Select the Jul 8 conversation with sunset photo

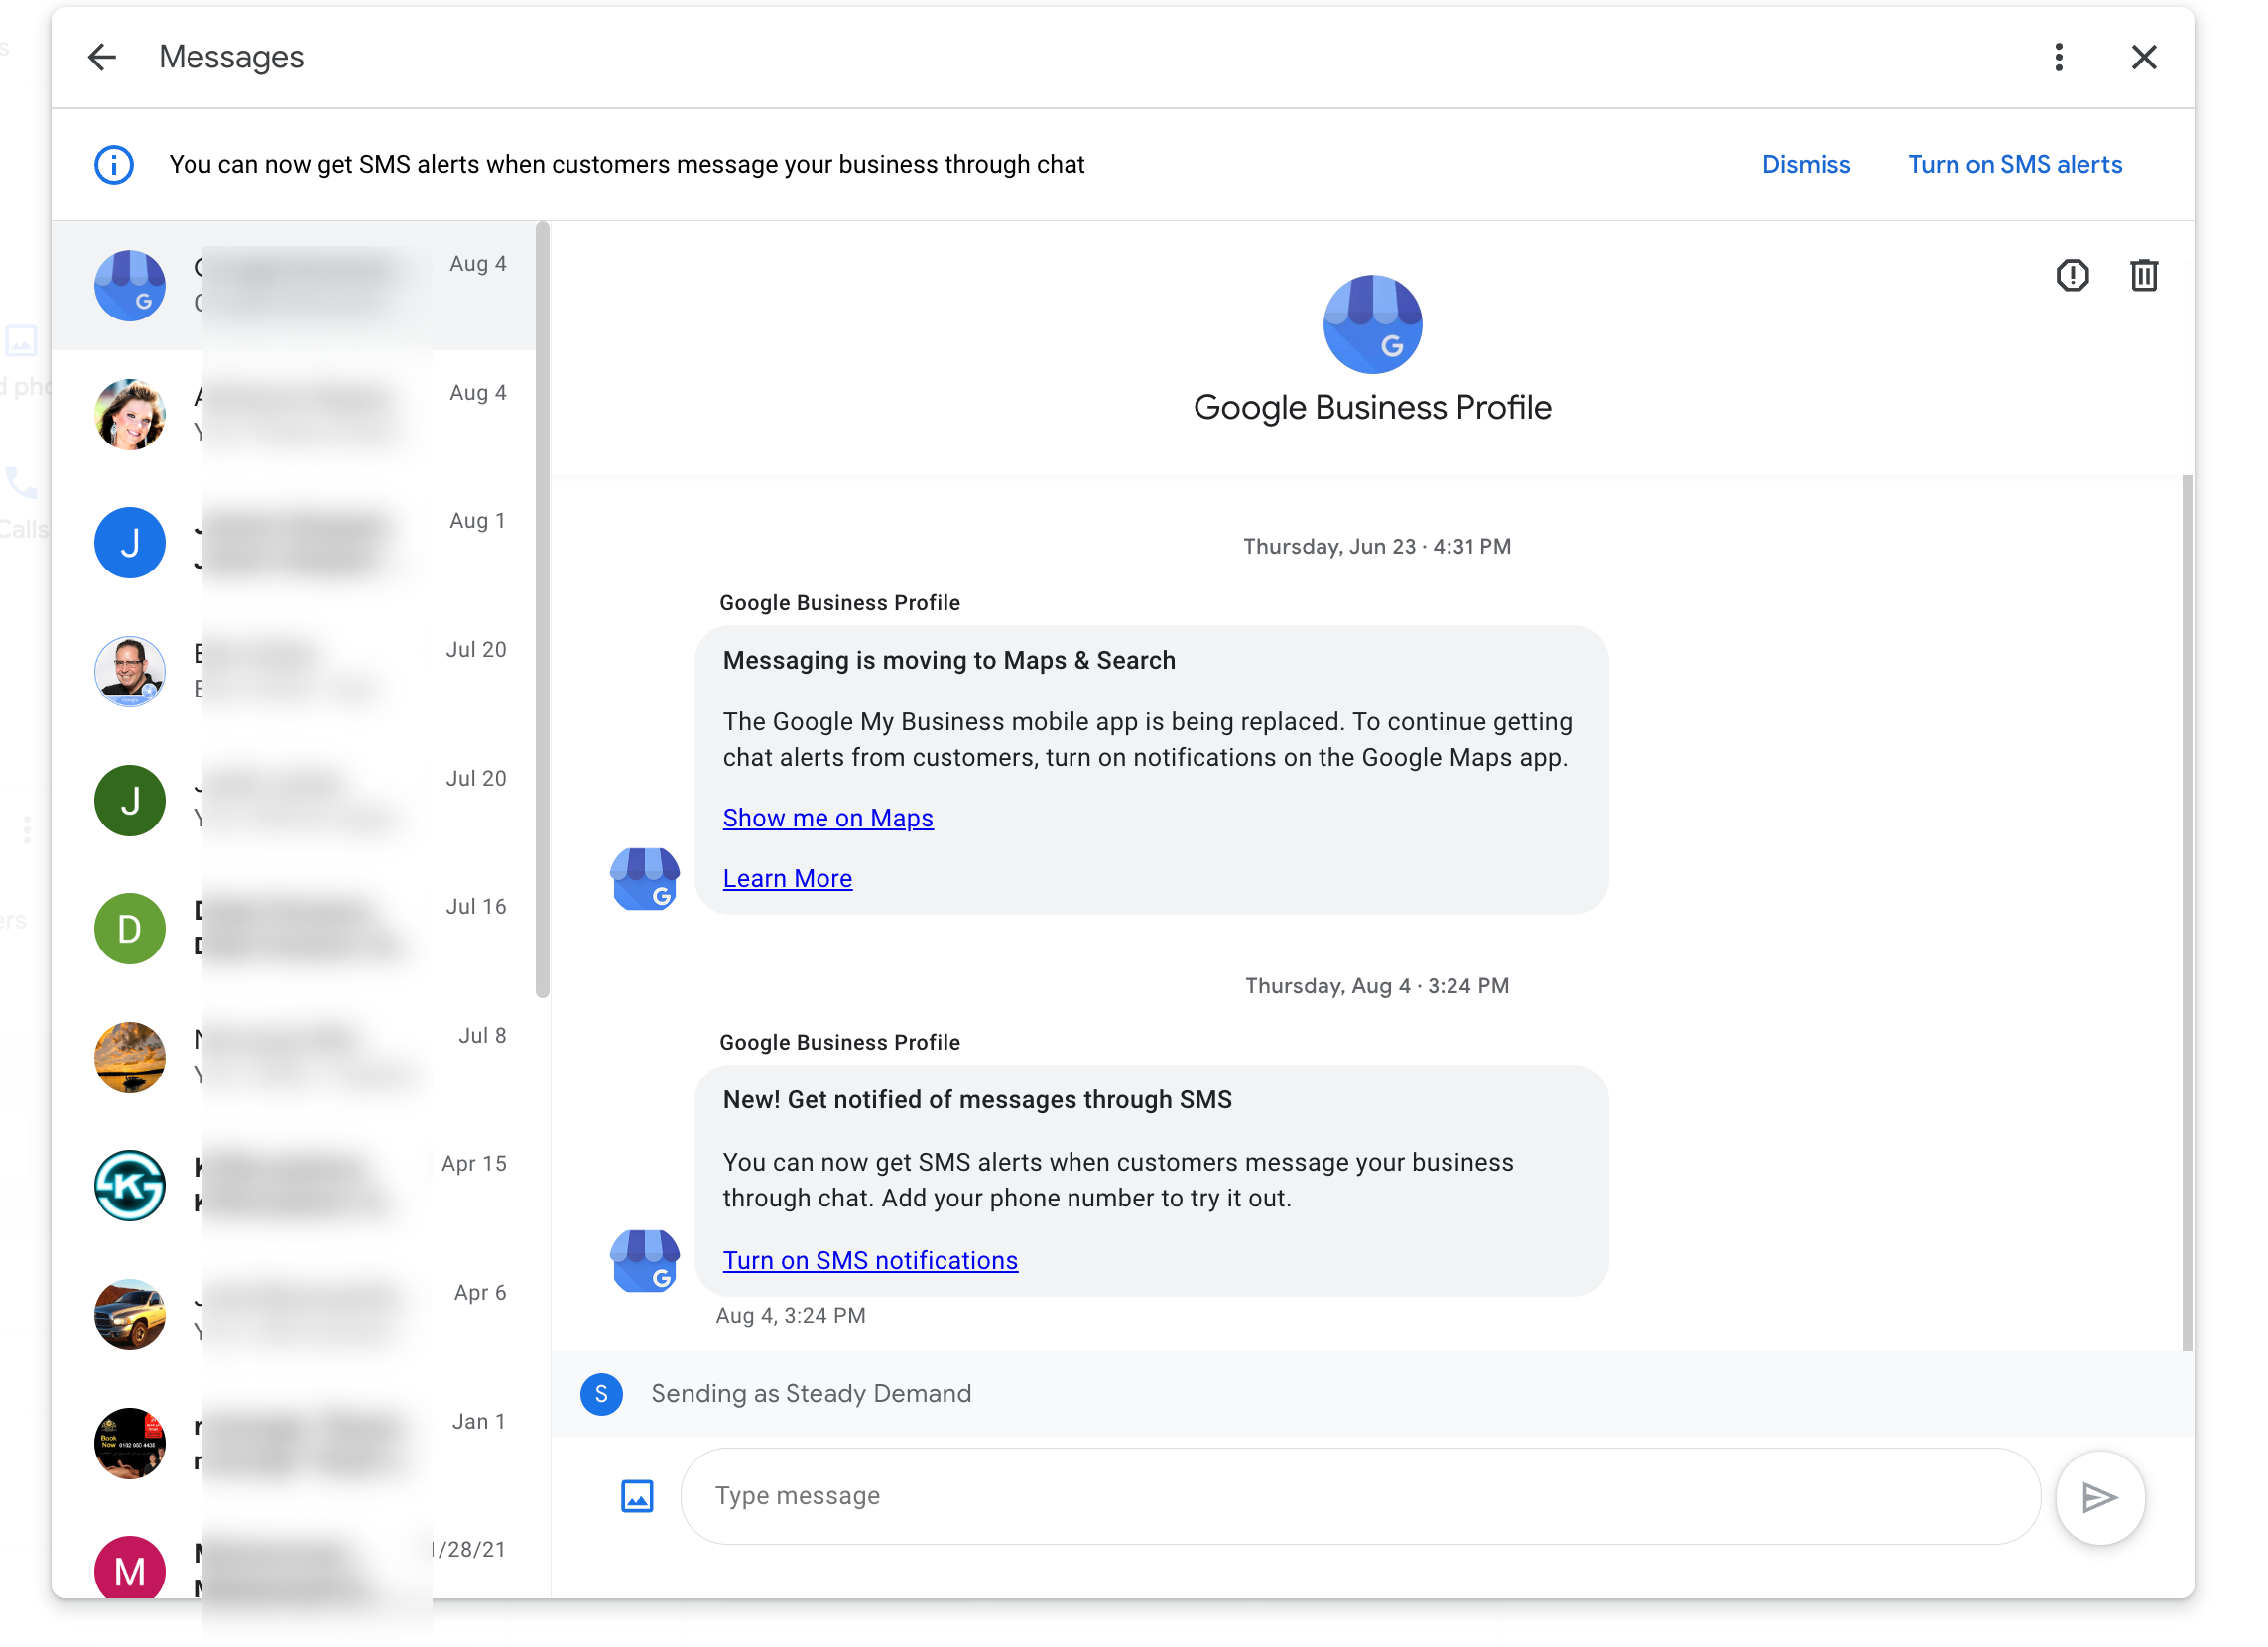[x=300, y=1057]
